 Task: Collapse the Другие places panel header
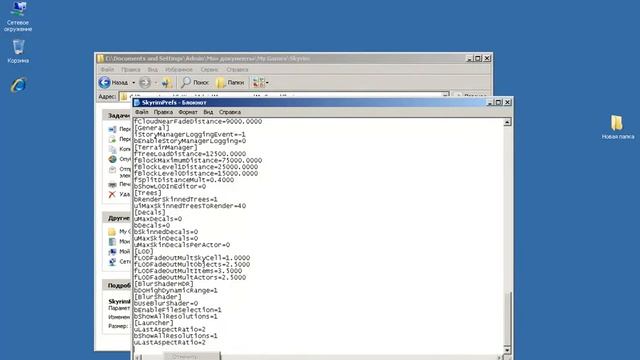[117, 218]
